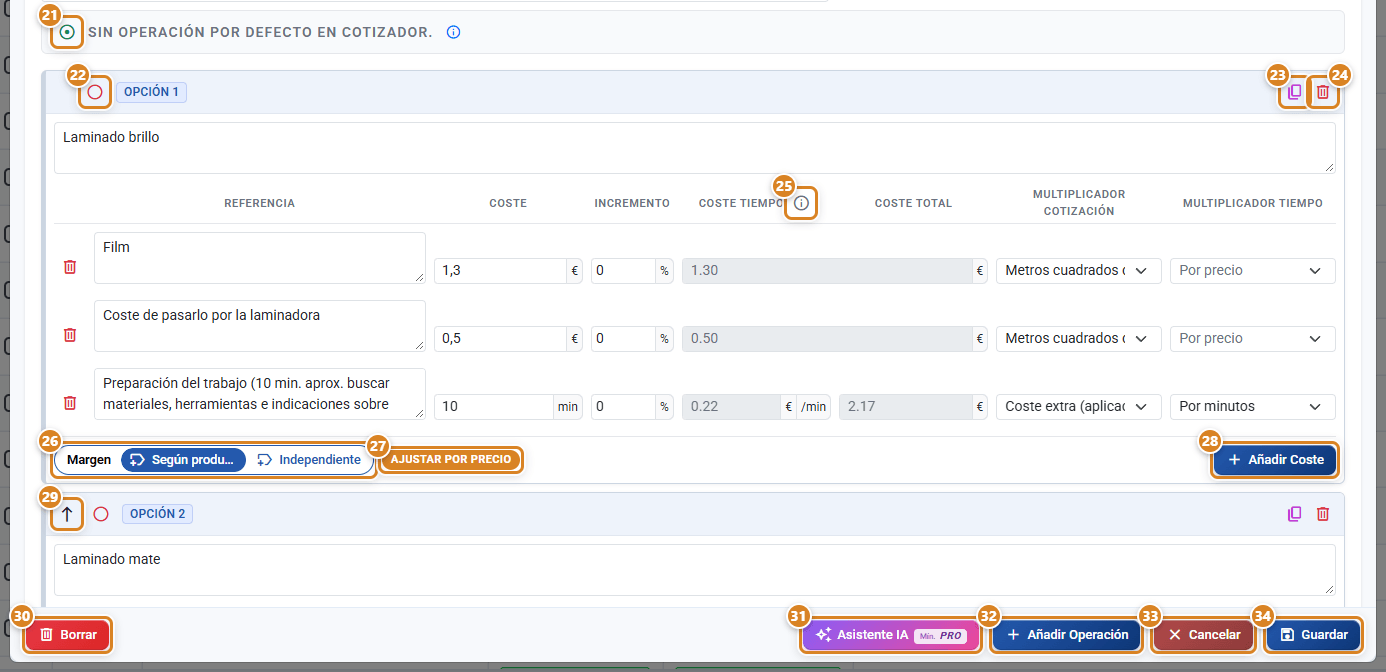The height and width of the screenshot is (672, 1386).
Task: Choose 'Según produ...' margin mode
Action: click(183, 460)
